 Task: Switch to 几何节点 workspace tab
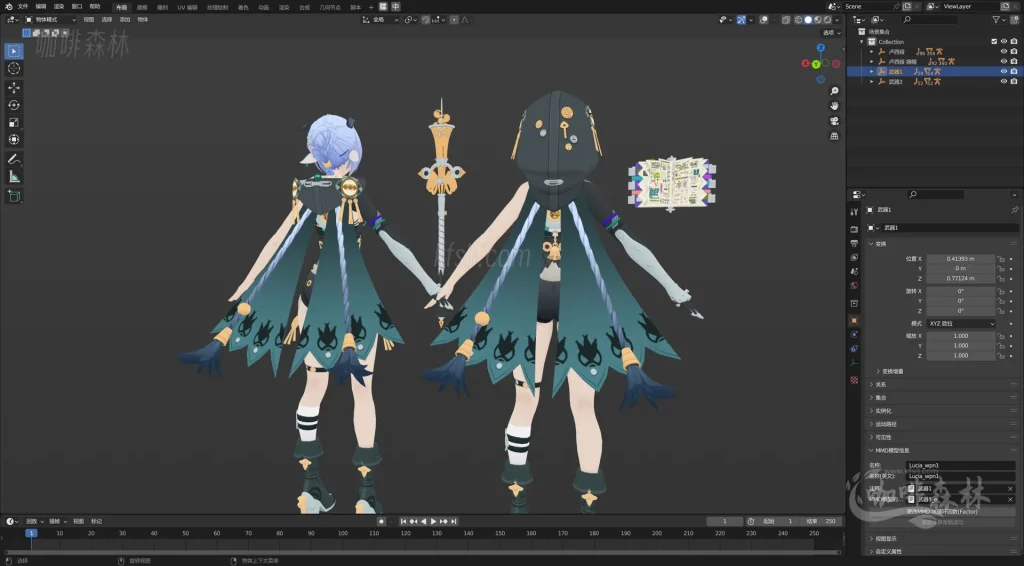(x=329, y=7)
